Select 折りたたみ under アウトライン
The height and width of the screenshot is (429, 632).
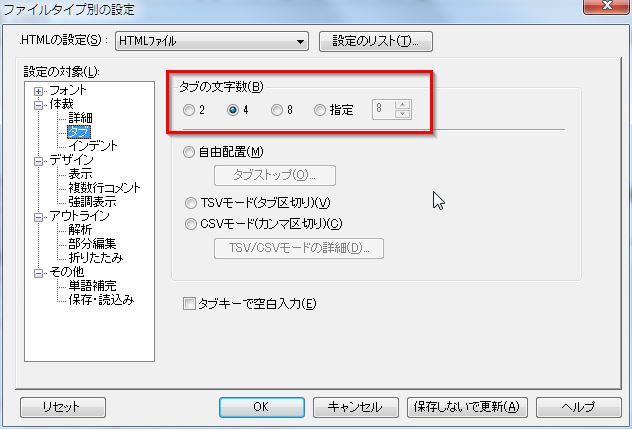tap(94, 257)
